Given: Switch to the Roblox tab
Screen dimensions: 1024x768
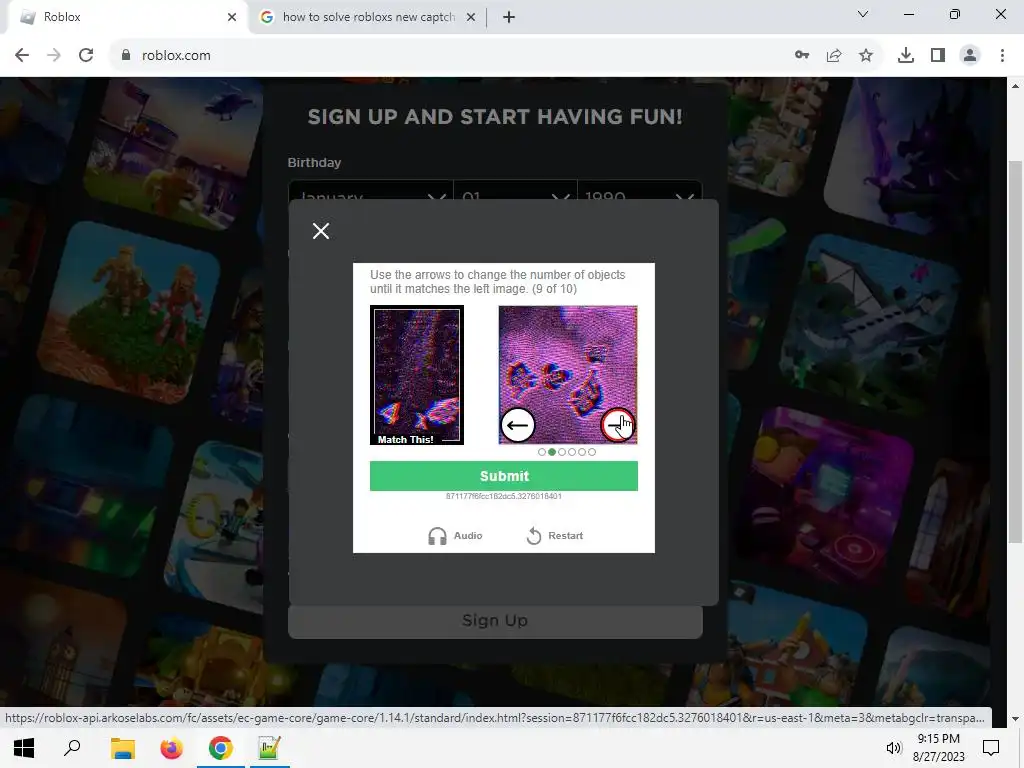Looking at the screenshot, I should tap(127, 17).
